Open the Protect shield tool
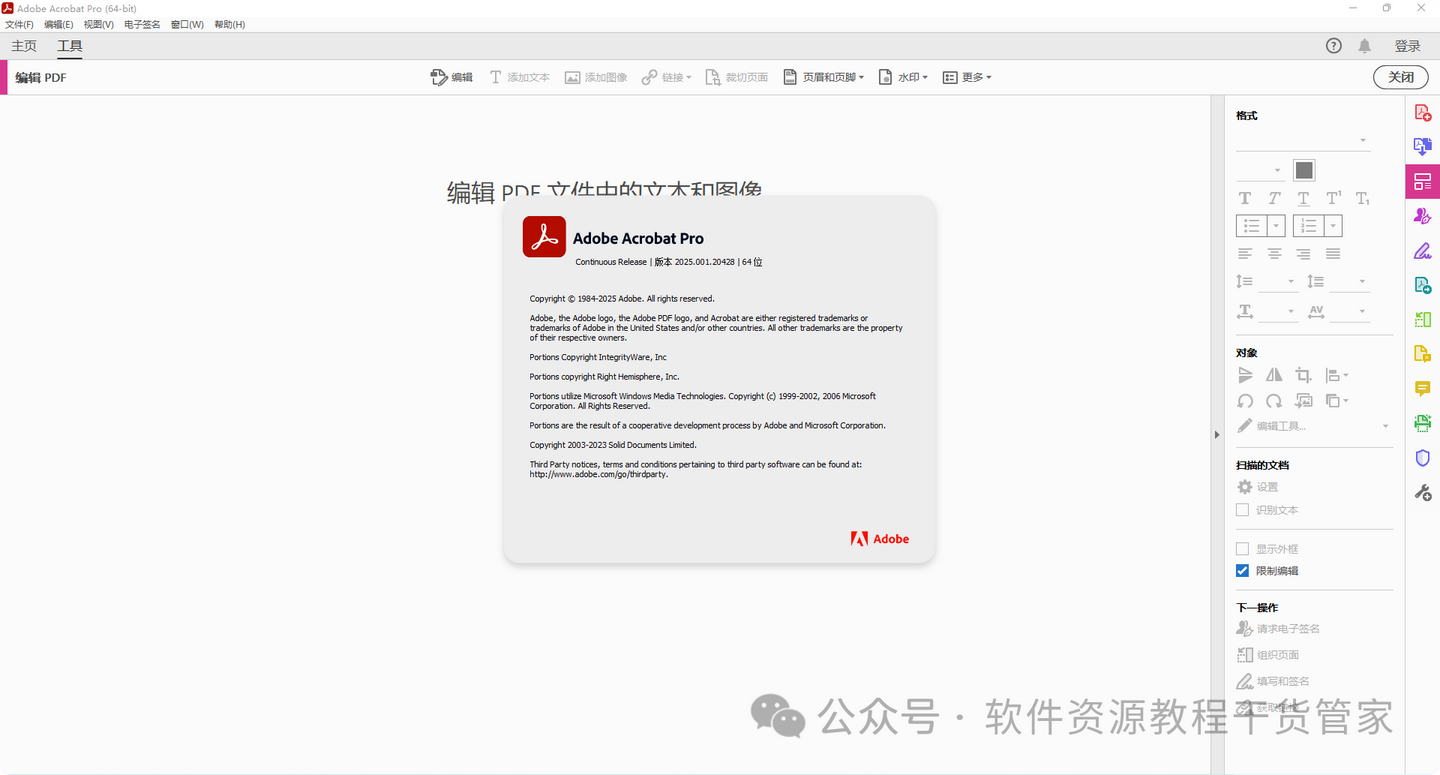Image resolution: width=1440 pixels, height=775 pixels. [x=1422, y=457]
